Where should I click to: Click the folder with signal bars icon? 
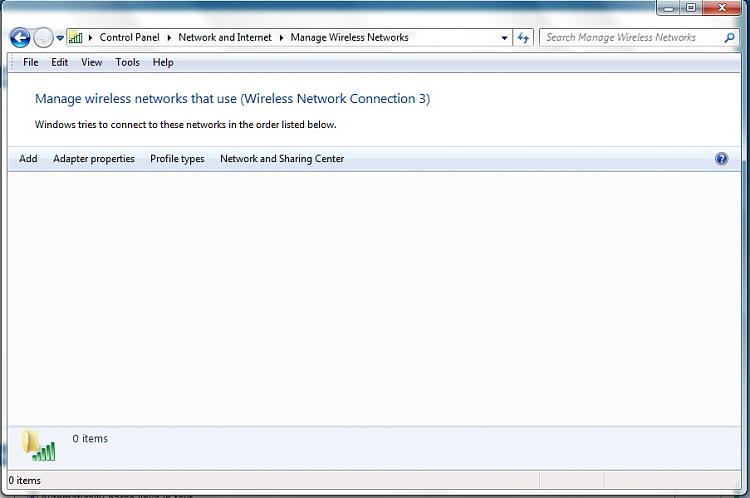point(38,445)
